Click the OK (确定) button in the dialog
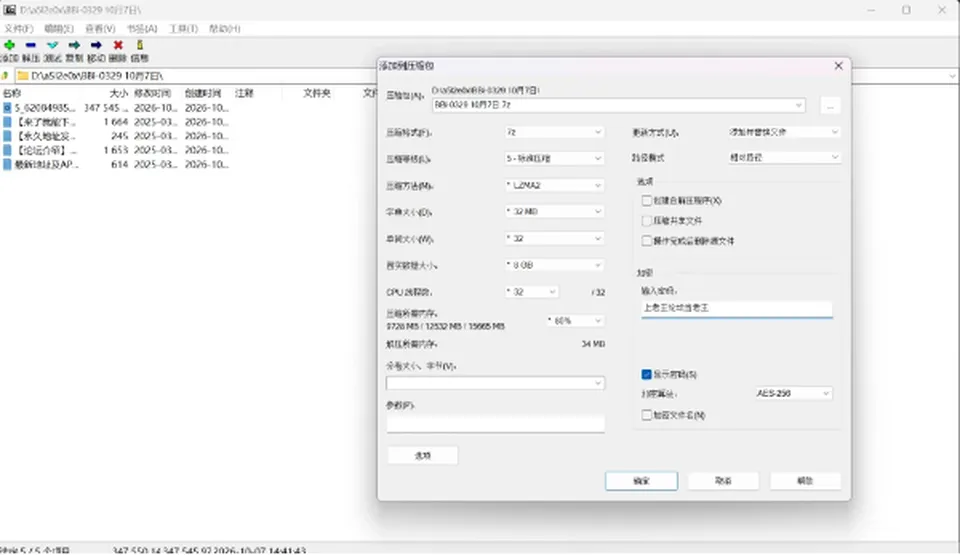 tap(642, 481)
